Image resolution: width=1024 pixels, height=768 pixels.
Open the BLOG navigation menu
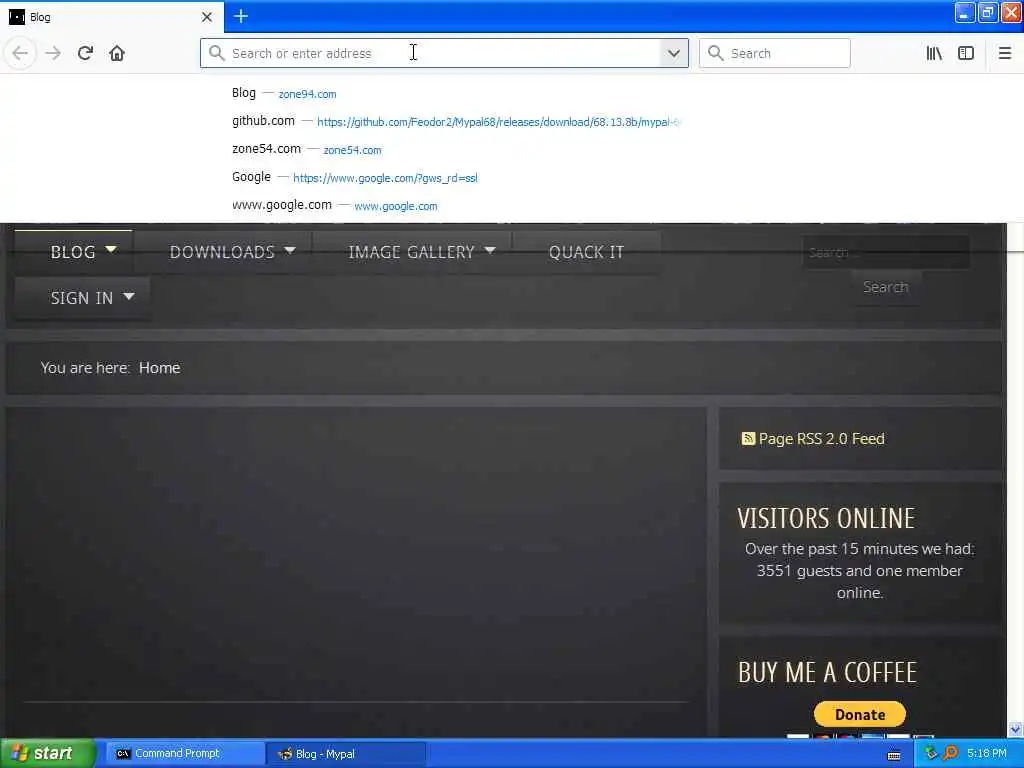(x=73, y=251)
